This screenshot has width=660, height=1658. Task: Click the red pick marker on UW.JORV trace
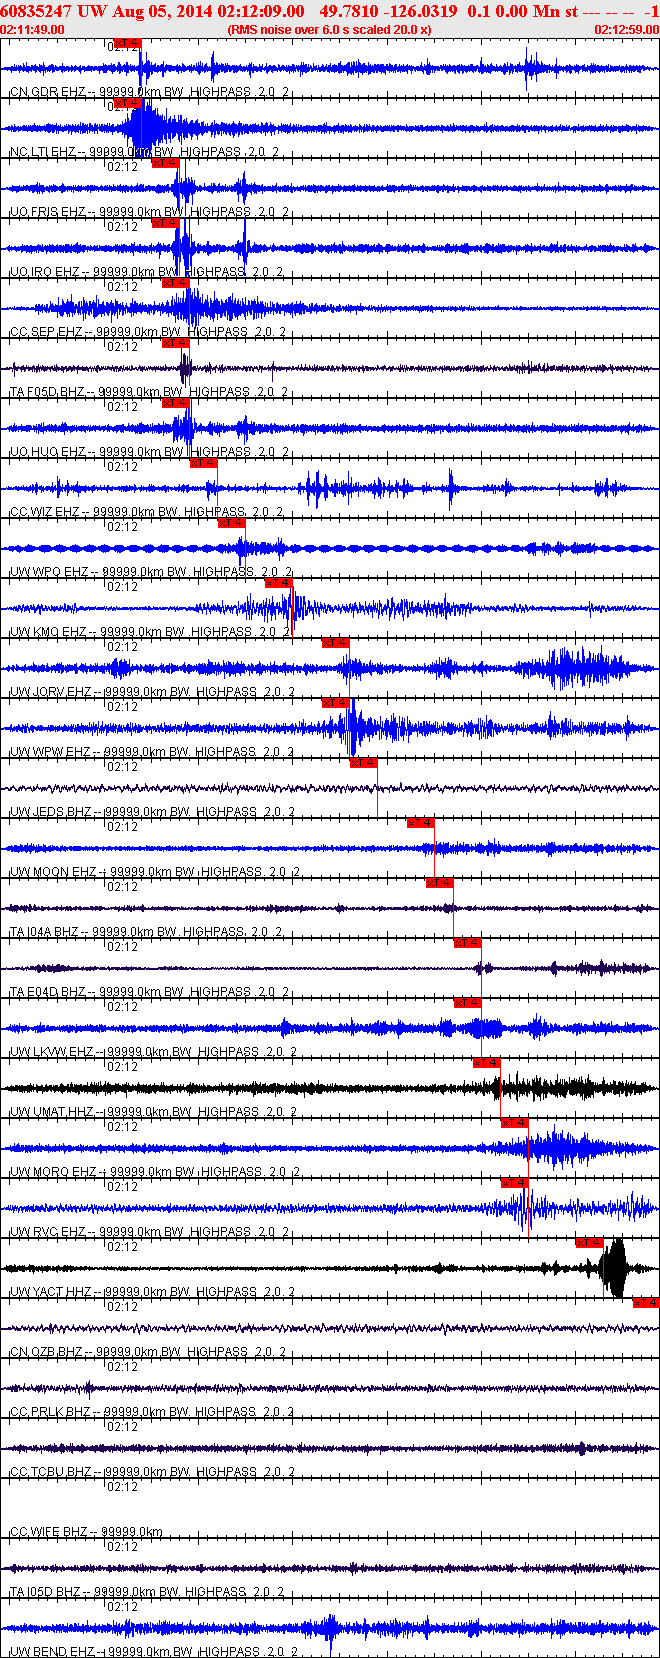[x=335, y=643]
